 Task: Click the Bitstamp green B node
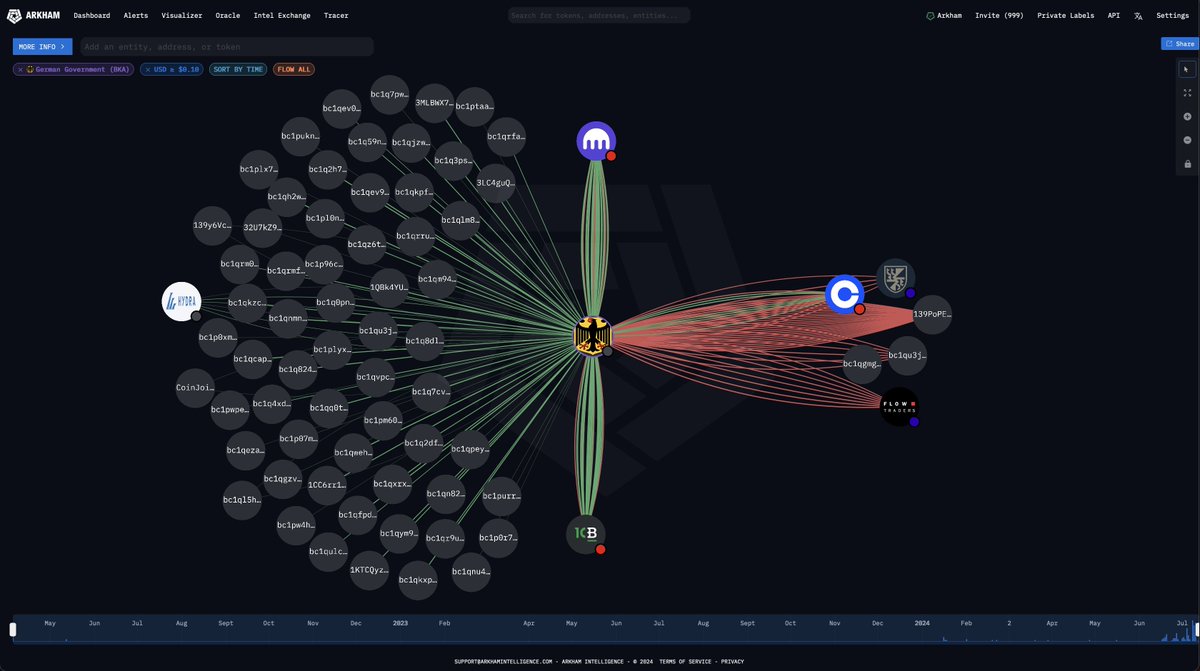tap(586, 534)
